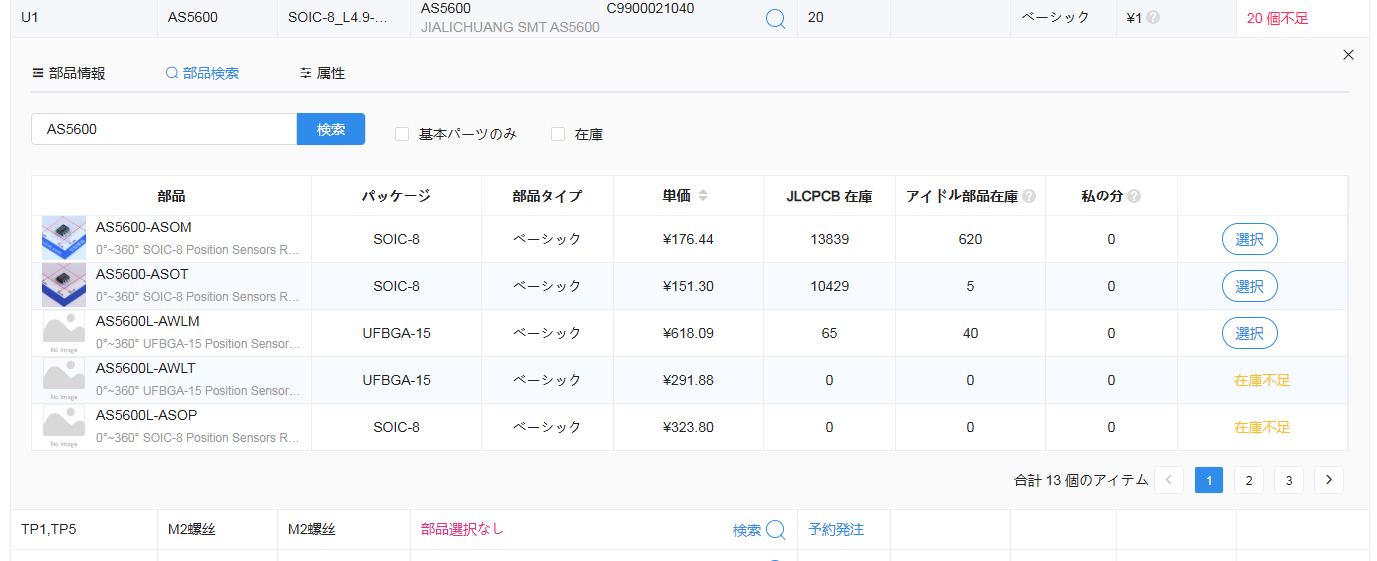Open the AS5600-ASOT part thumbnail

coord(64,286)
